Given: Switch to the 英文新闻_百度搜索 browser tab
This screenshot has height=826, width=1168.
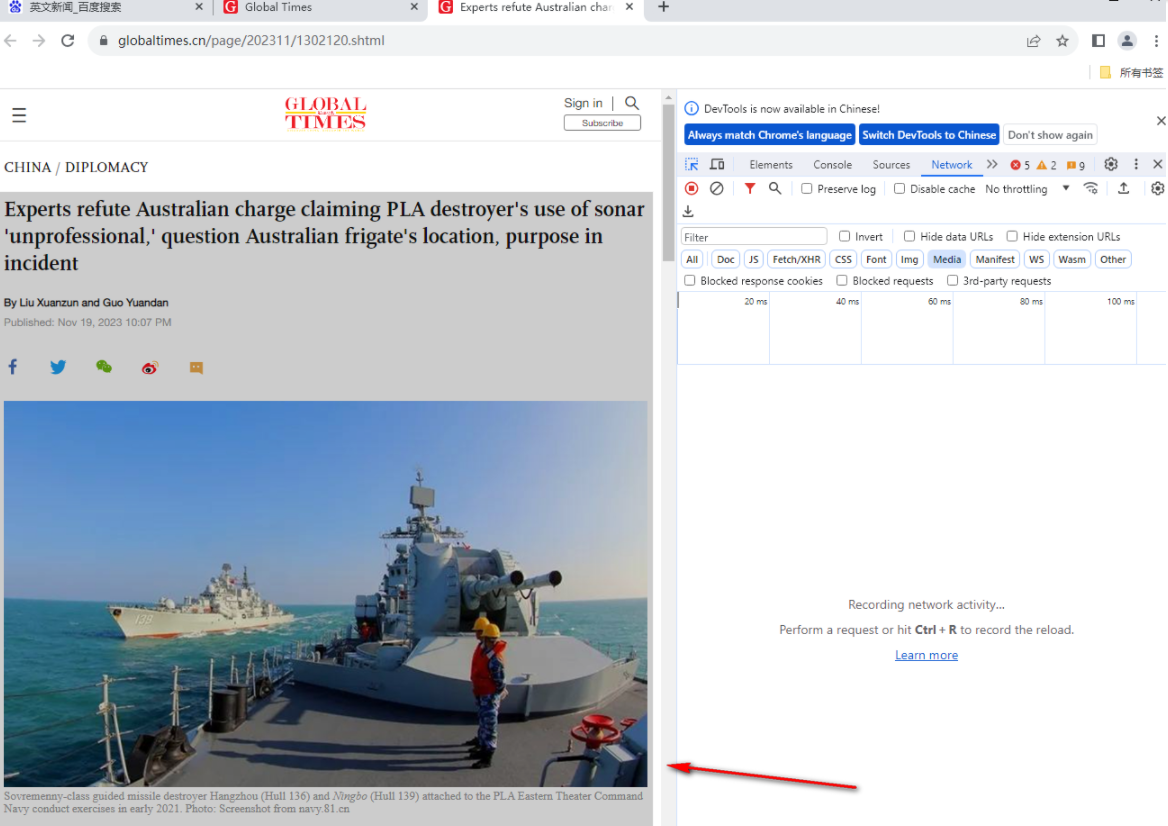Looking at the screenshot, I should [104, 7].
